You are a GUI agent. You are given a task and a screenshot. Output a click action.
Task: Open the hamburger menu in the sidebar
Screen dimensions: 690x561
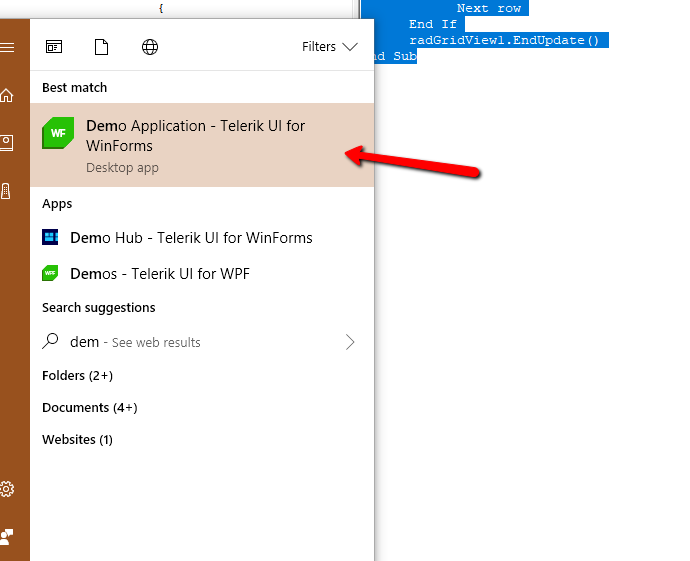[x=7, y=47]
